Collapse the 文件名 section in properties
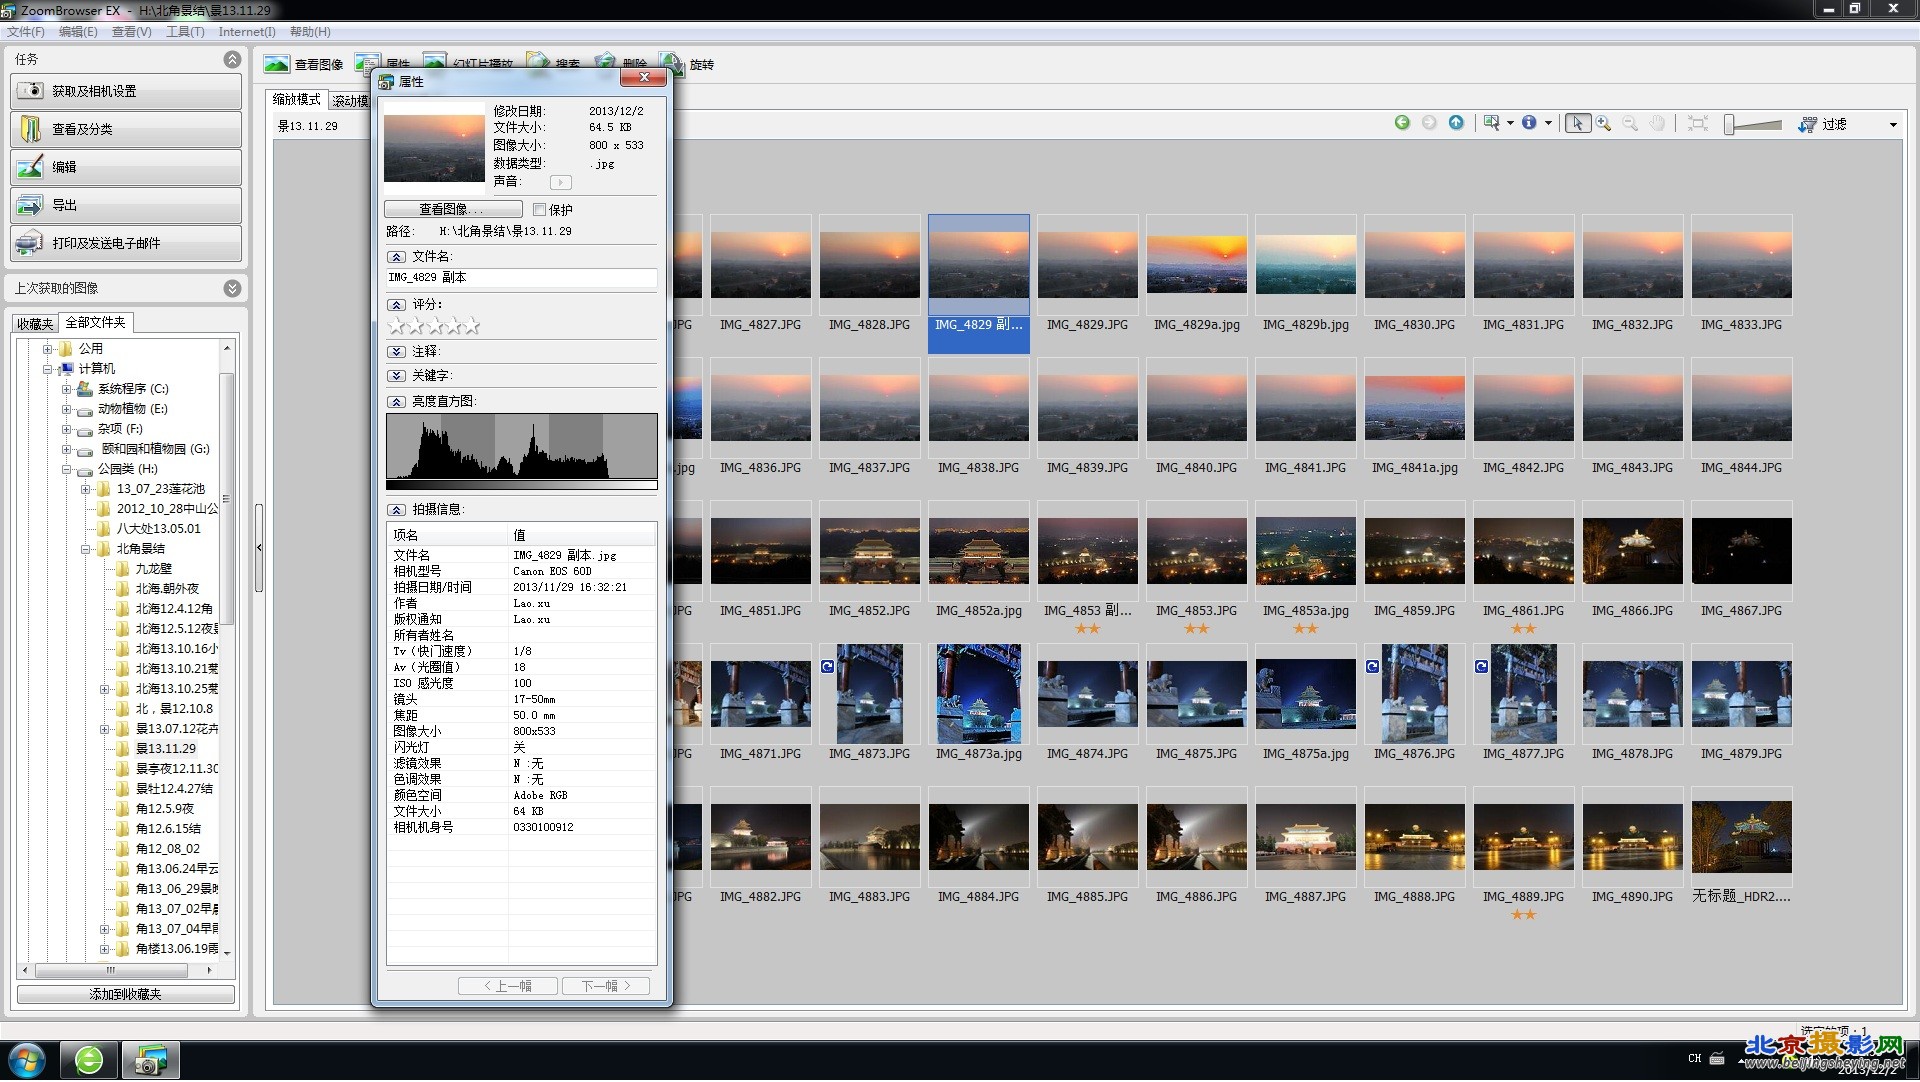 (x=396, y=257)
